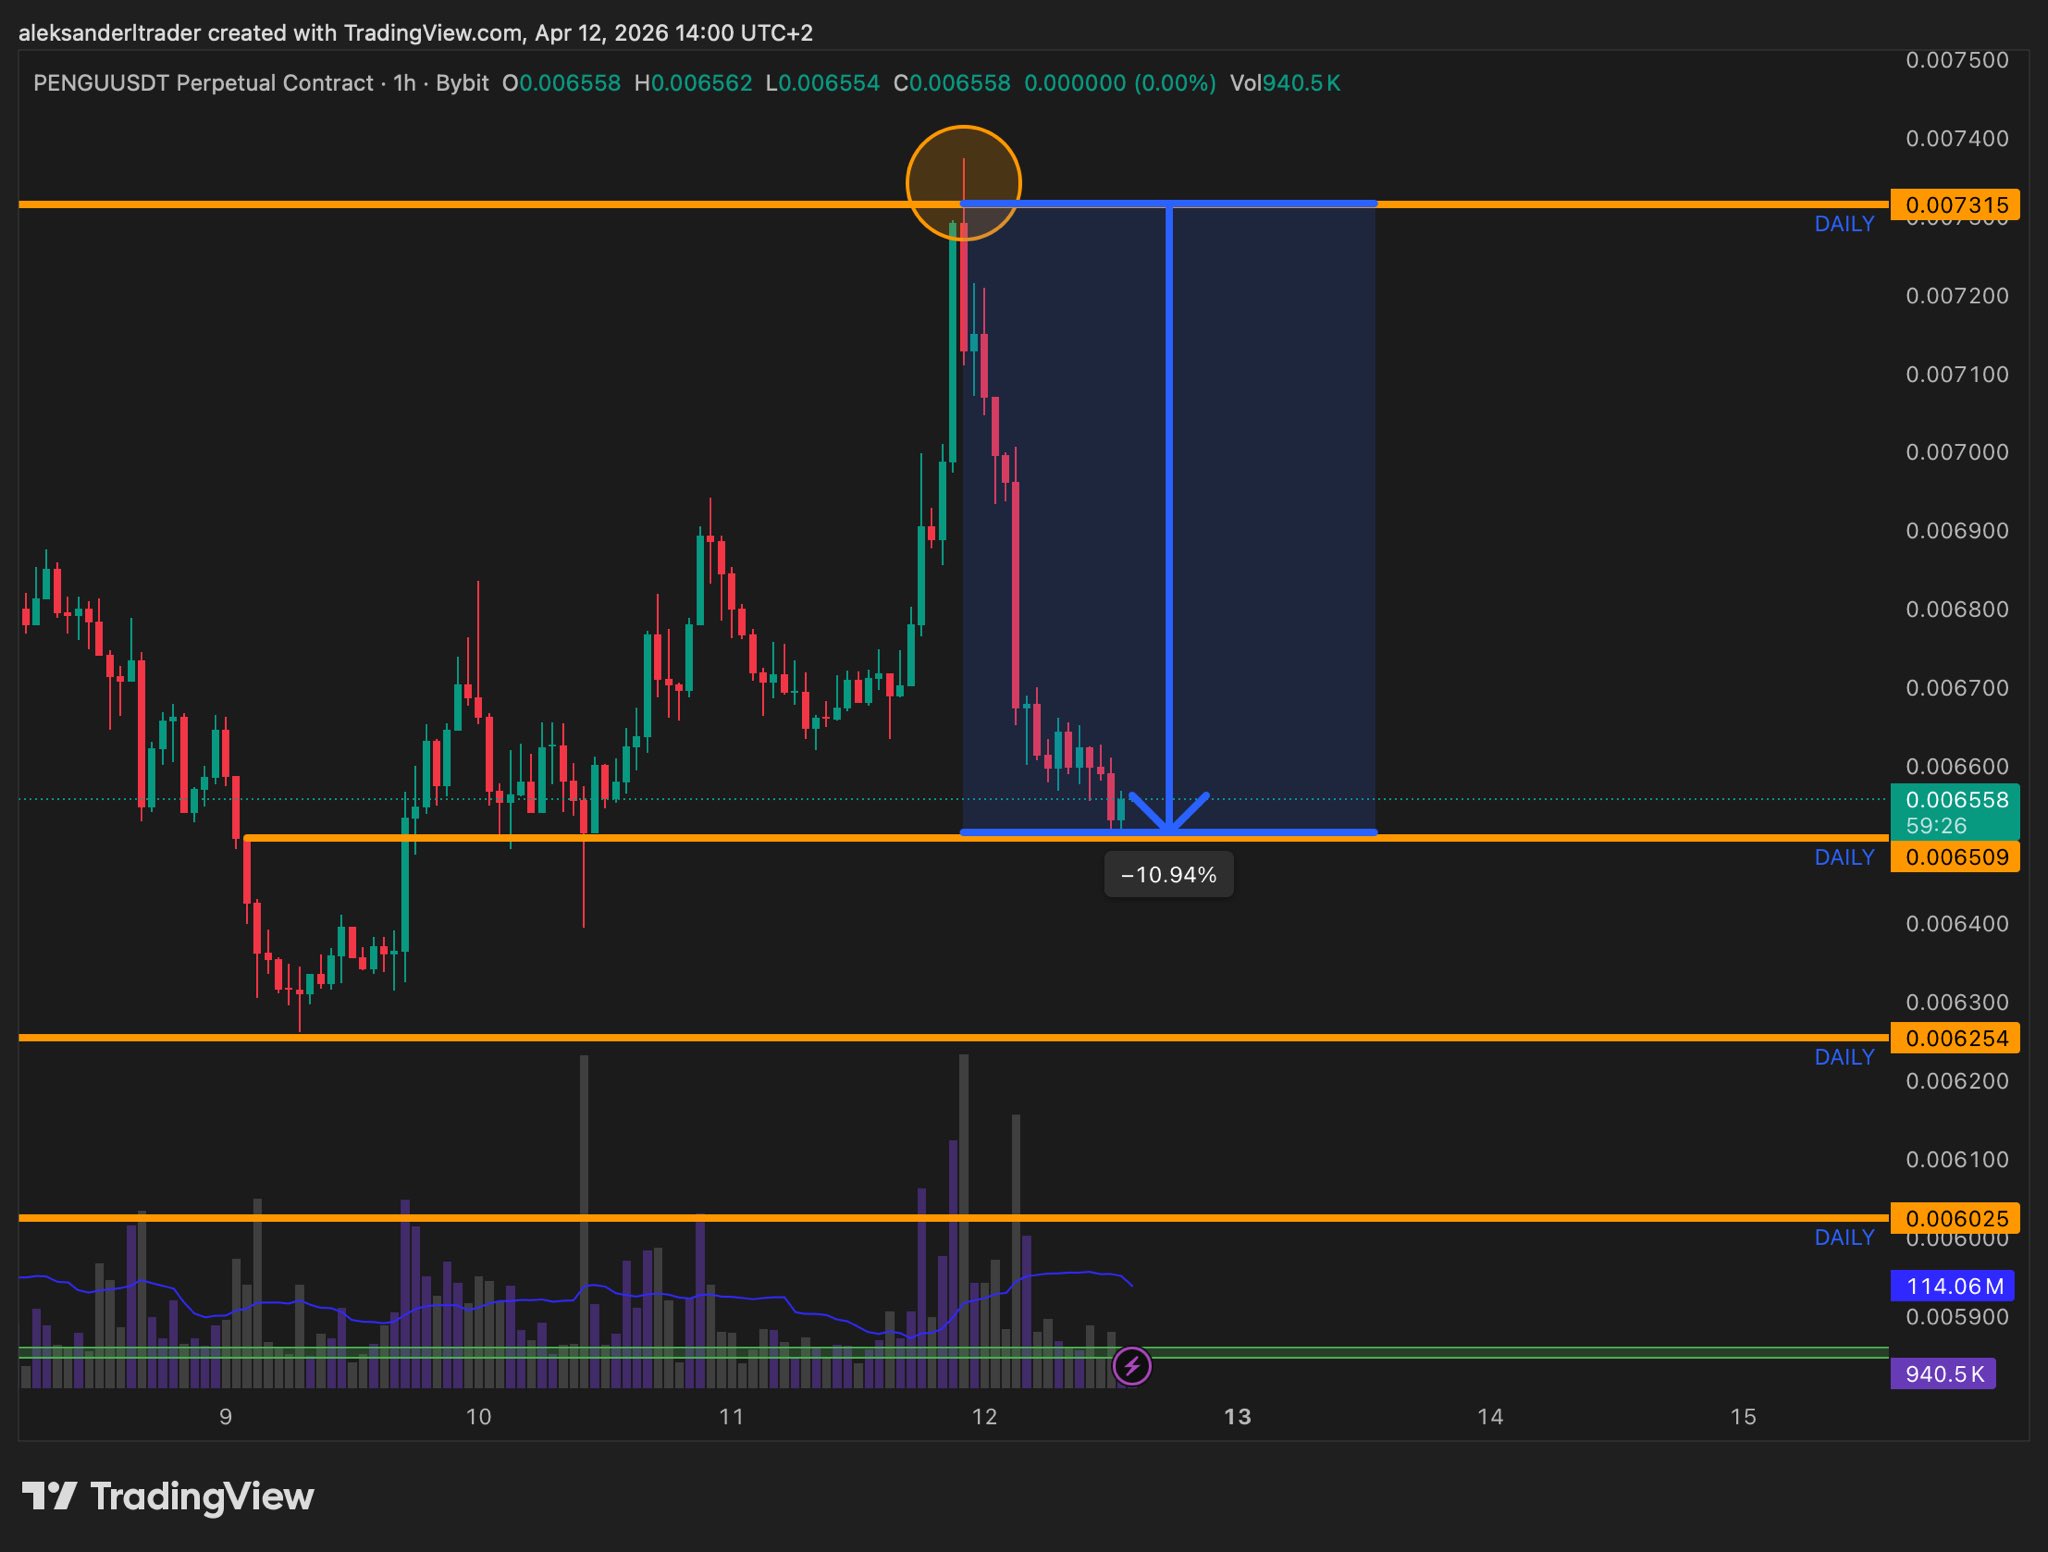
Task: Click the orange circle highlighting the peak
Action: click(x=963, y=183)
